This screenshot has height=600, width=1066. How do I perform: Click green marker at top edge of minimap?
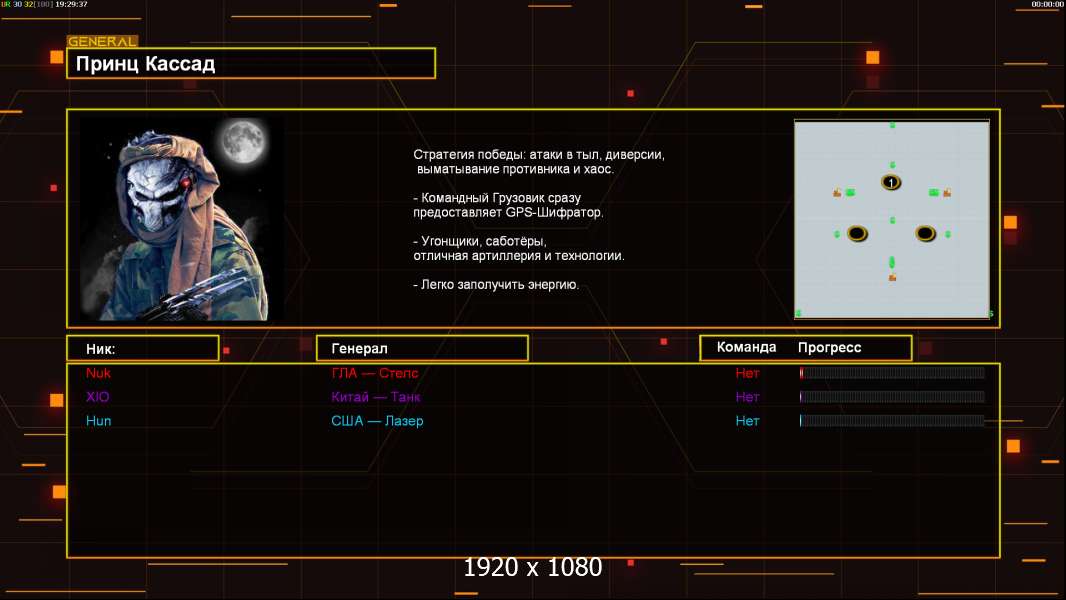tap(892, 126)
